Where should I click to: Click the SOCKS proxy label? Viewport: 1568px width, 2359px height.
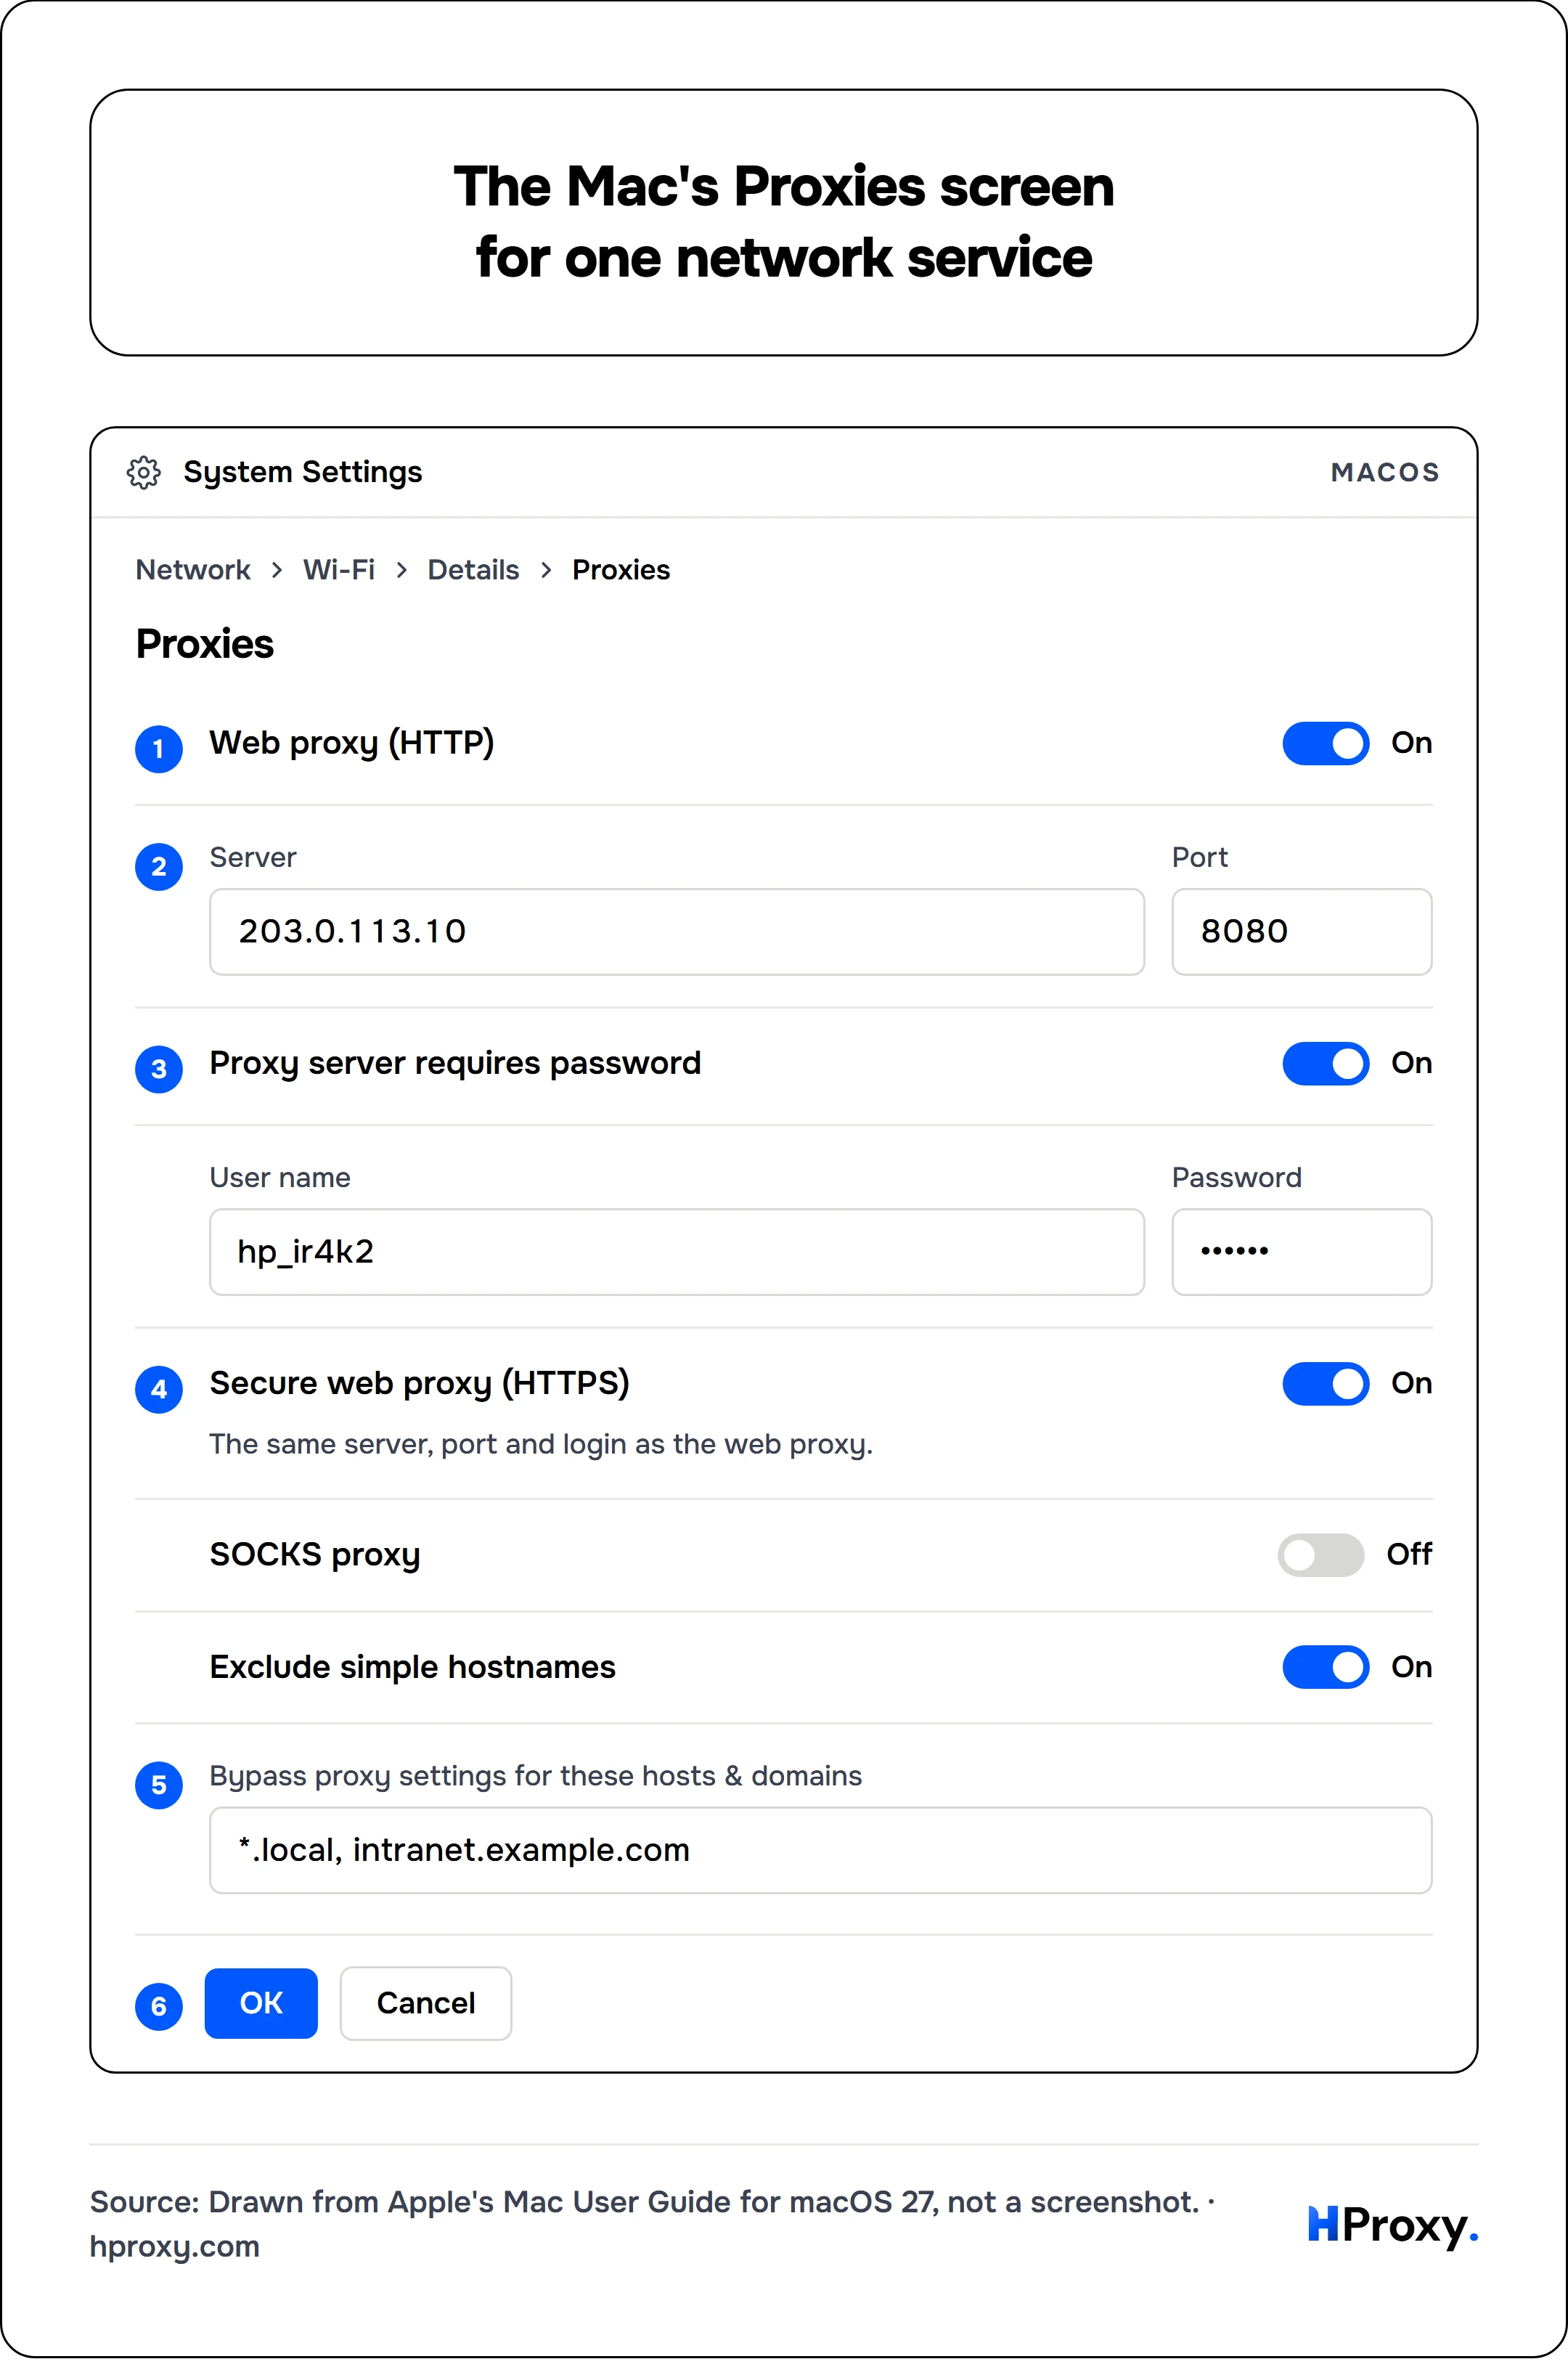coord(315,1555)
